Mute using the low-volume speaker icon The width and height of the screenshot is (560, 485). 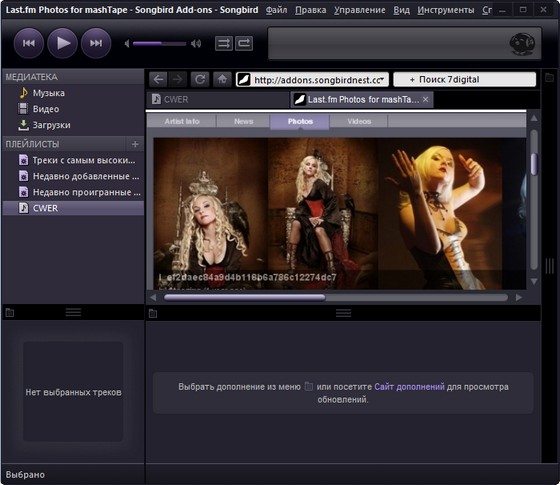(x=127, y=44)
